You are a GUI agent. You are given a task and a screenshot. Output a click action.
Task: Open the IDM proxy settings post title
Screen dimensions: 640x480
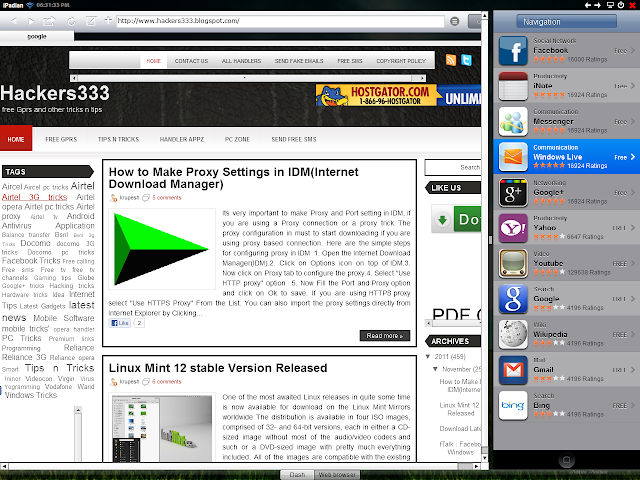pos(233,178)
